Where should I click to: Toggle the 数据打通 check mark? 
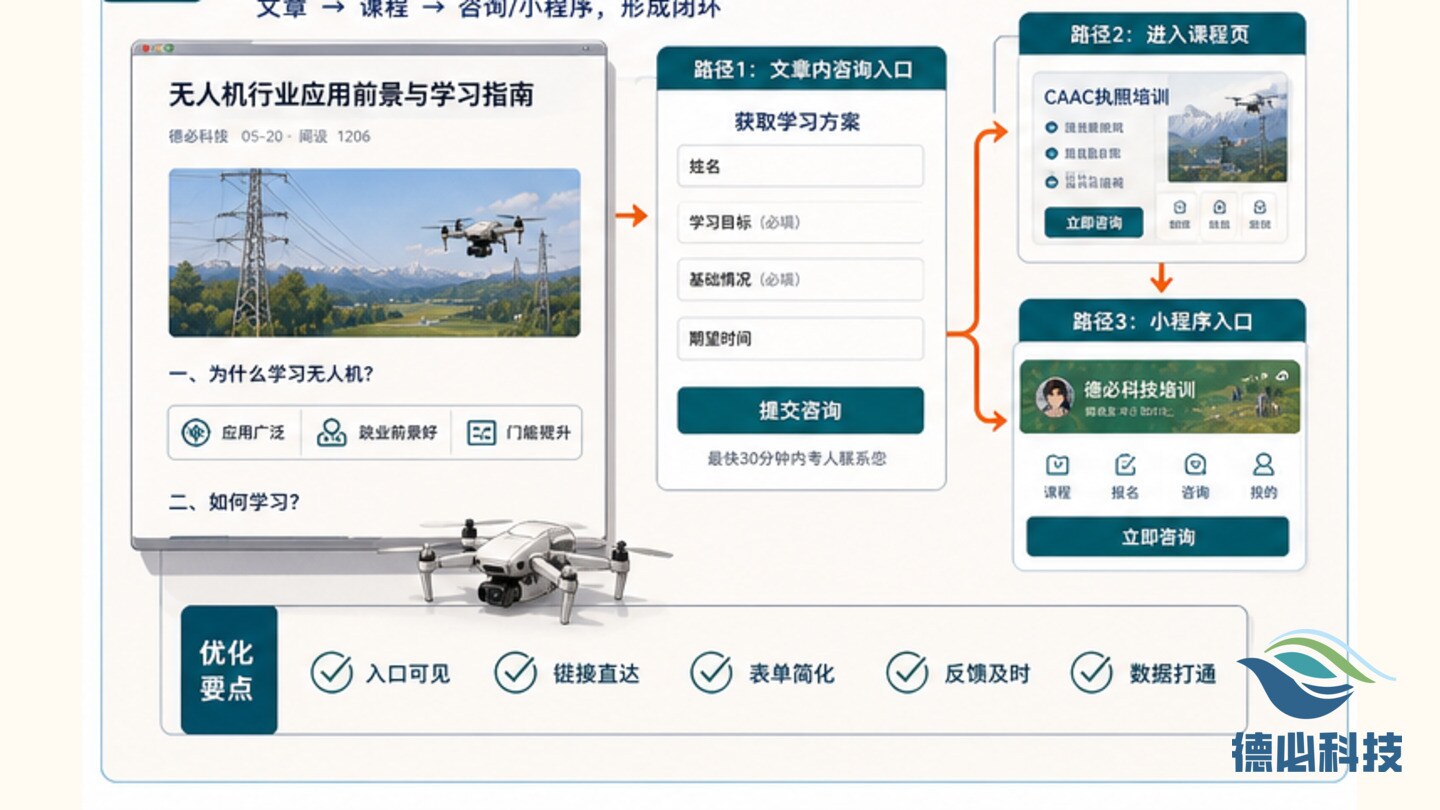tap(1091, 673)
